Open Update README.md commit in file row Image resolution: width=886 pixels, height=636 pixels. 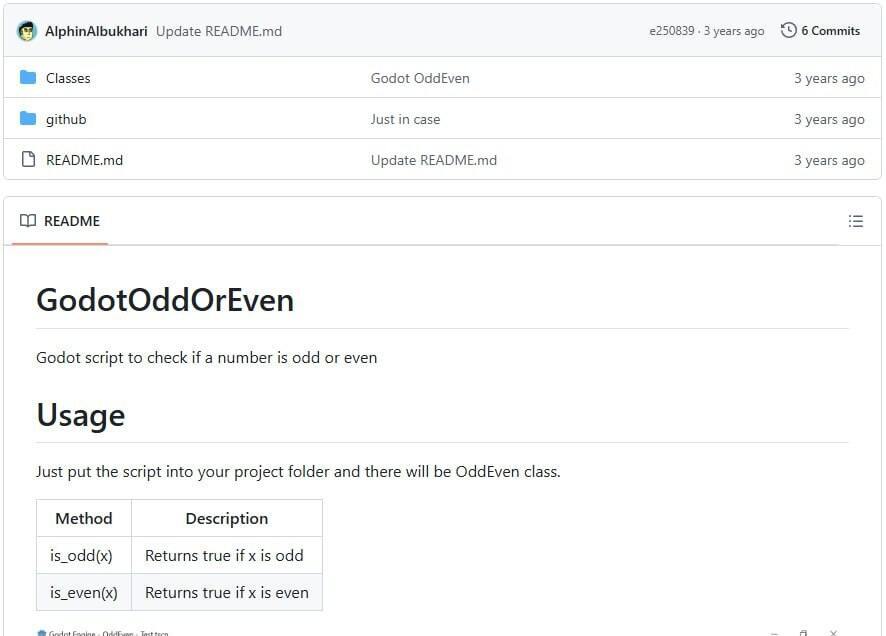pos(433,160)
